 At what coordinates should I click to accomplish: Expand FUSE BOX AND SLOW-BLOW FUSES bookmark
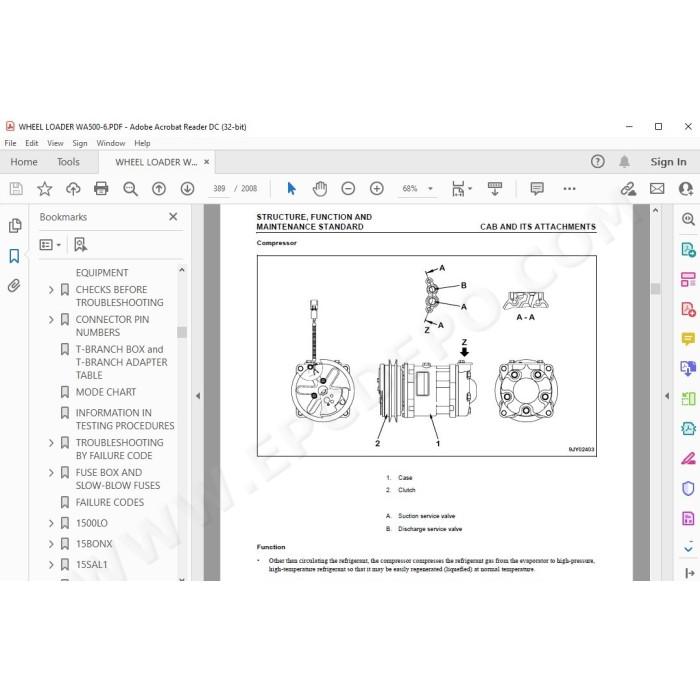(51, 473)
